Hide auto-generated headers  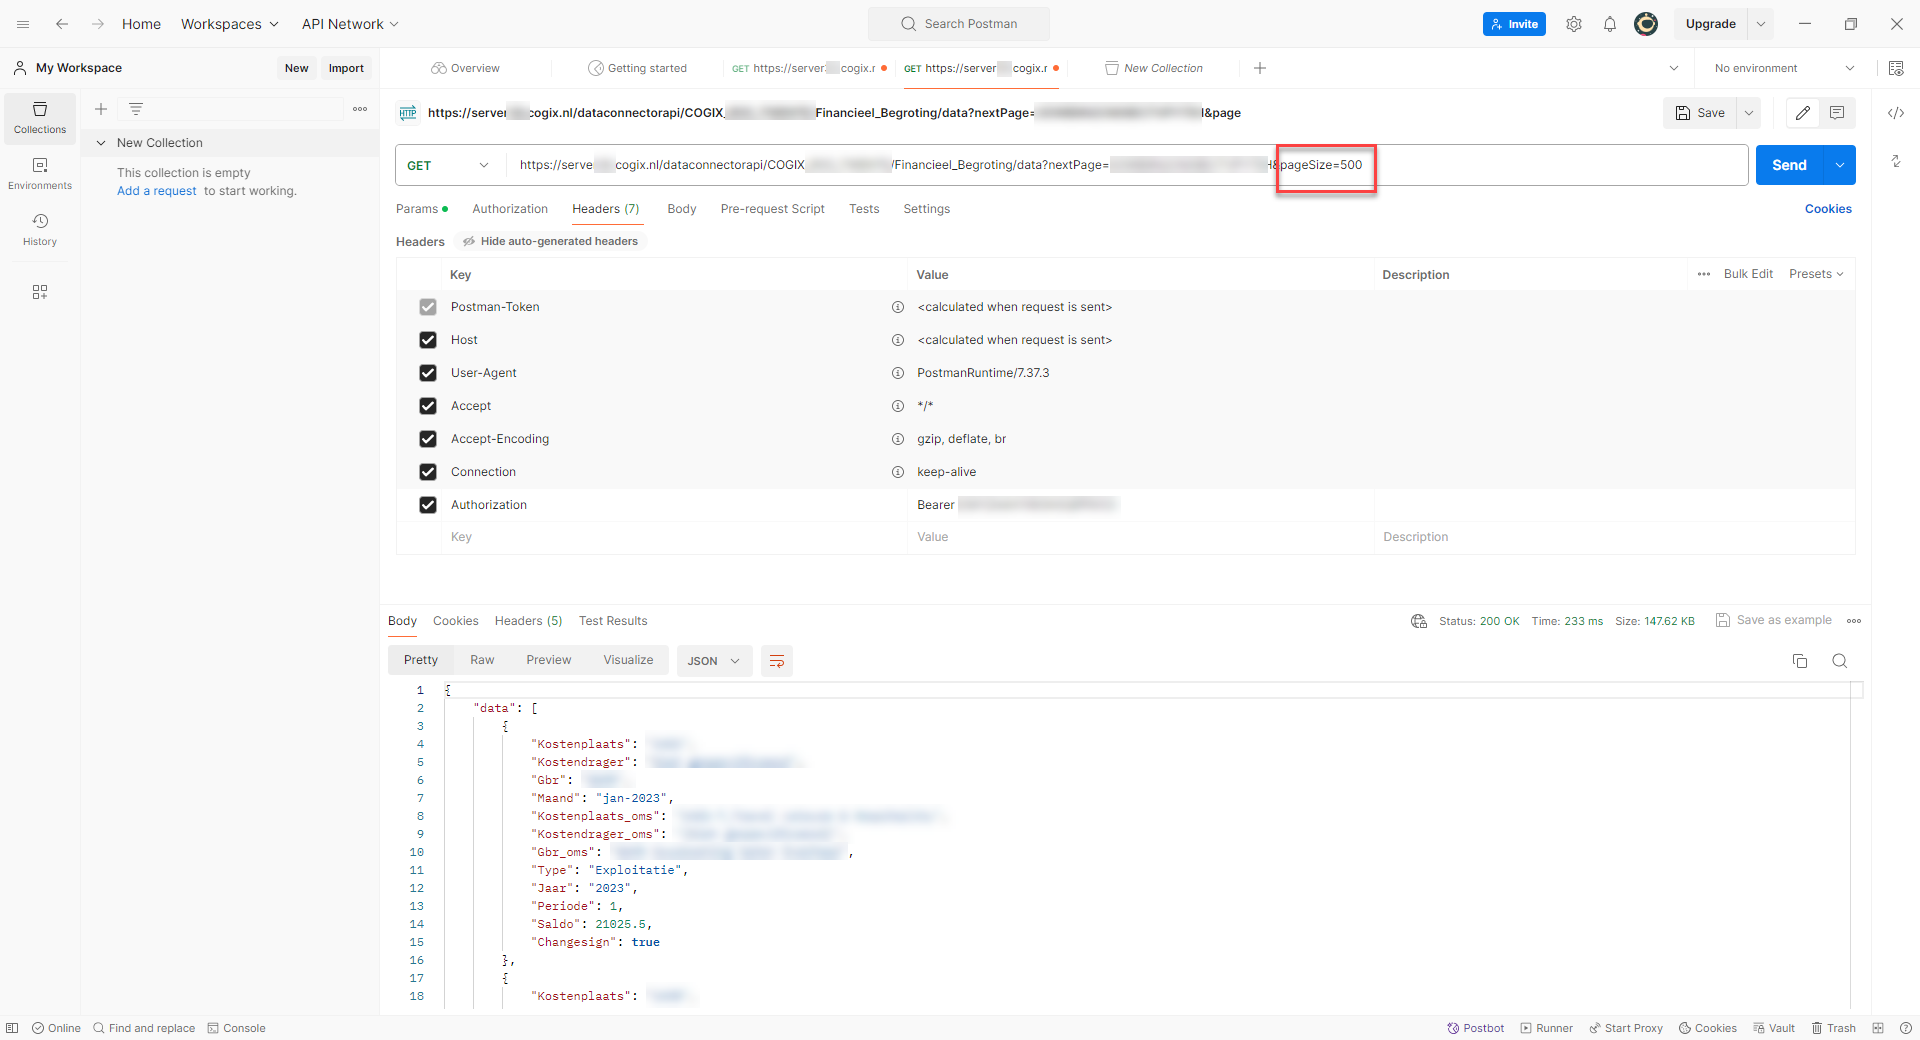click(550, 241)
